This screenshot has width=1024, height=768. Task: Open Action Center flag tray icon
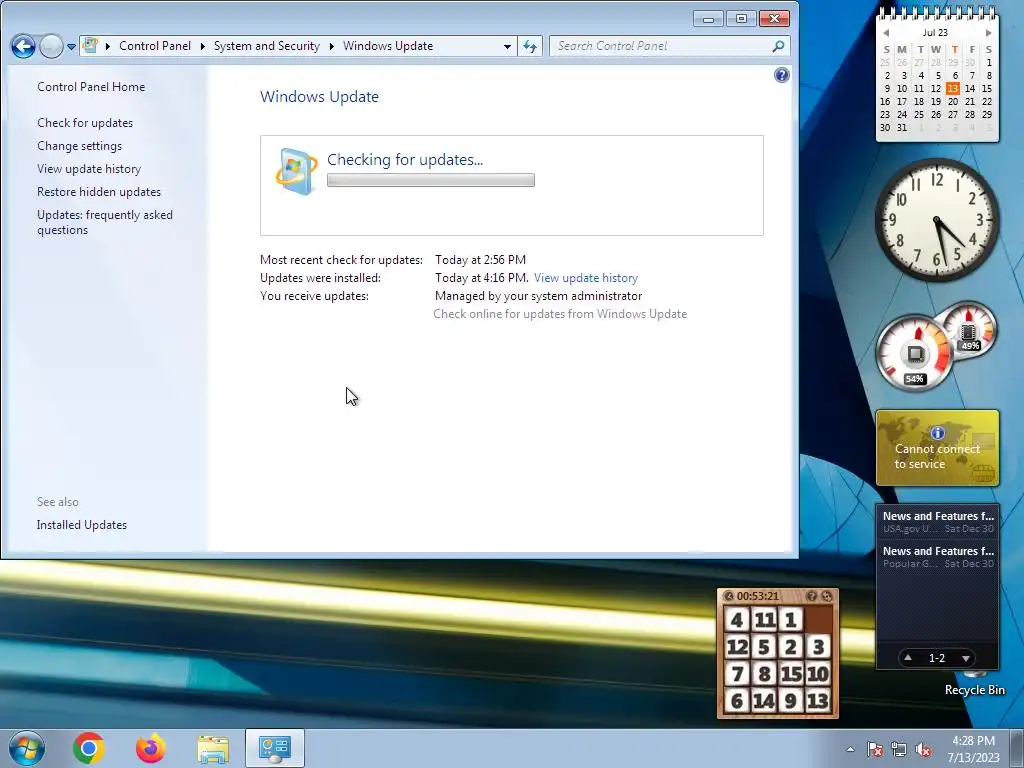click(x=875, y=750)
